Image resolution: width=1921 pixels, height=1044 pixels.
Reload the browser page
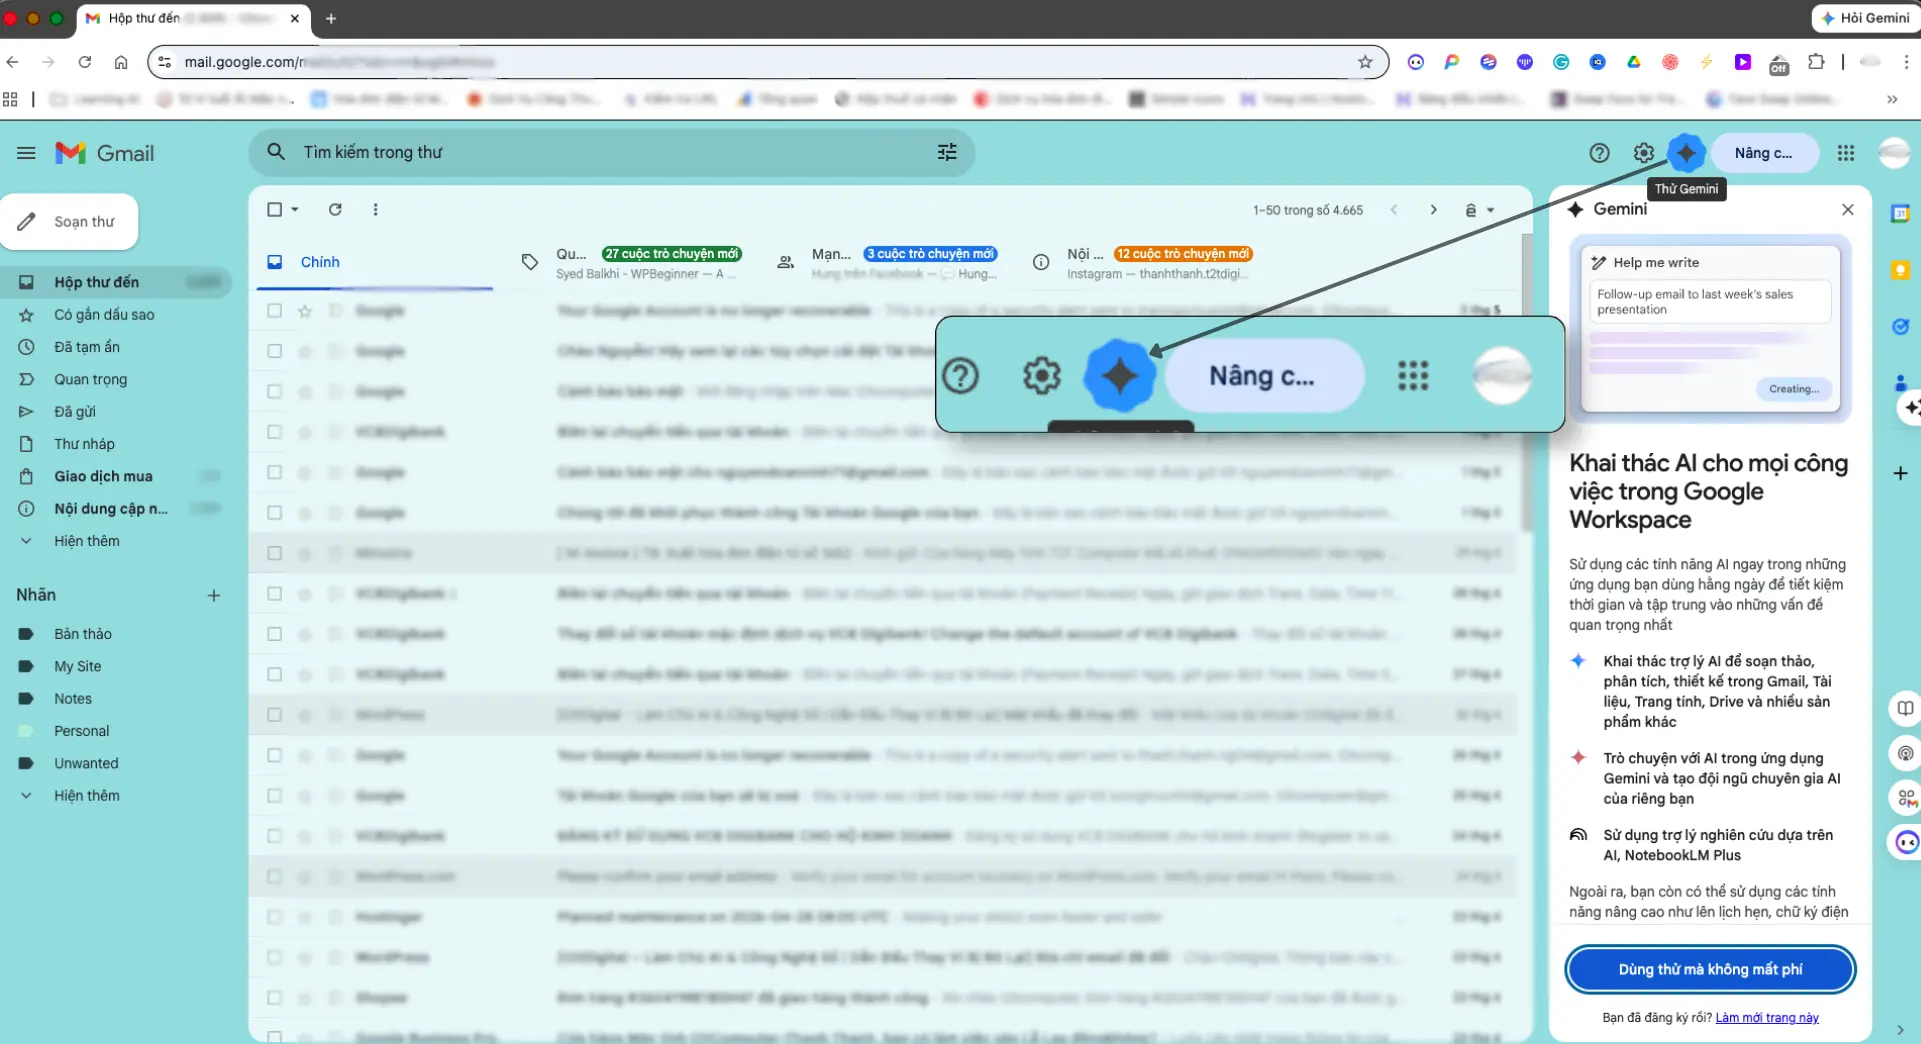click(85, 62)
